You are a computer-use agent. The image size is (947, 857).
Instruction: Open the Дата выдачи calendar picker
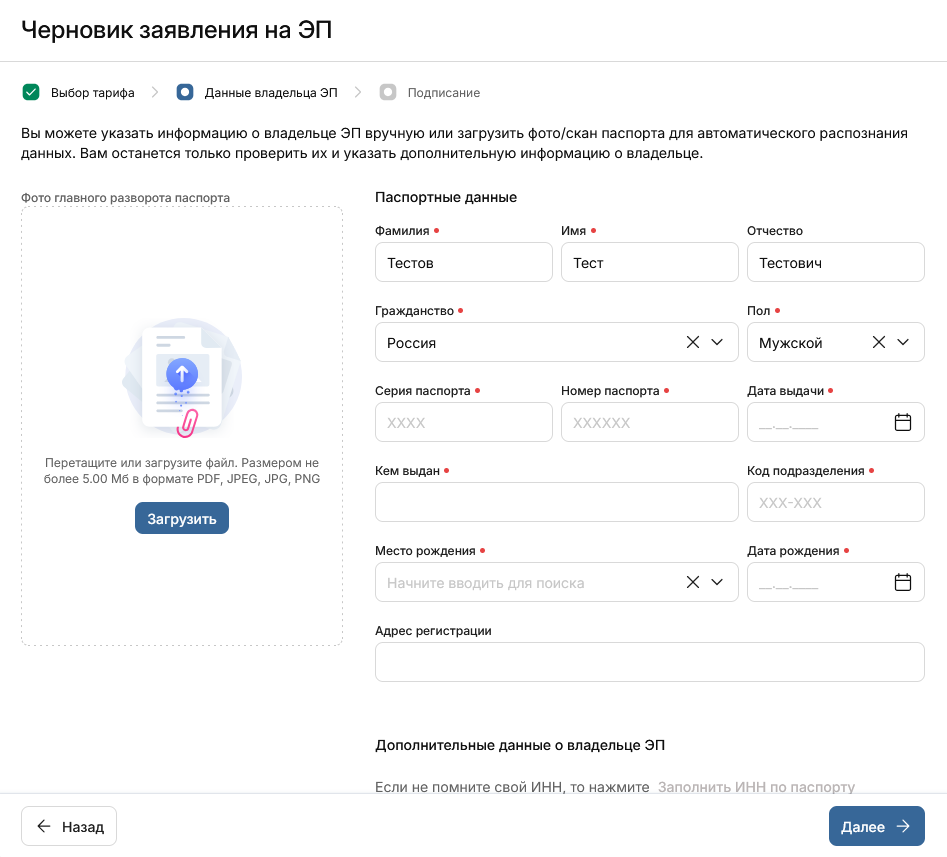tap(902, 423)
